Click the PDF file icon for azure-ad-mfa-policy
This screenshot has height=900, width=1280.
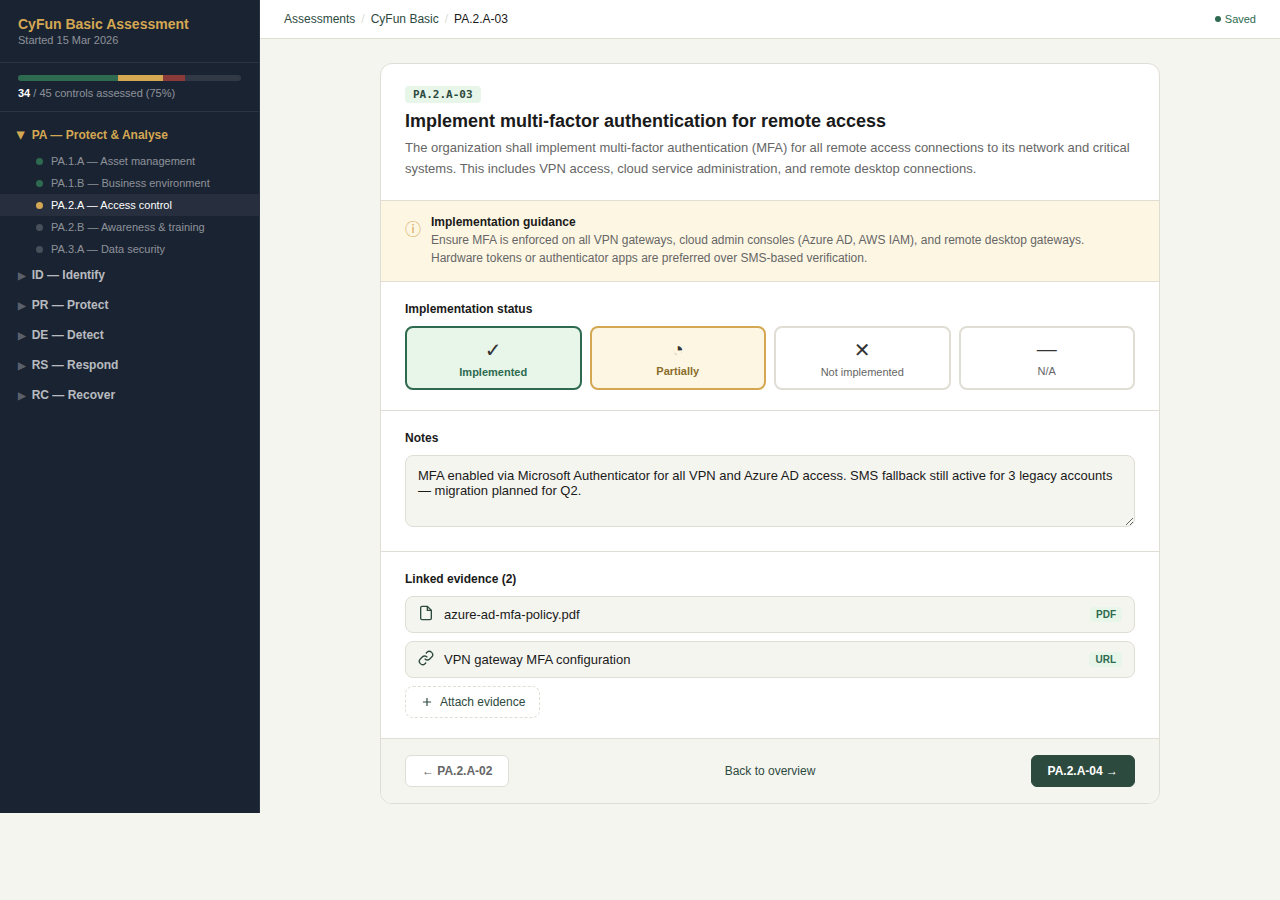(426, 614)
